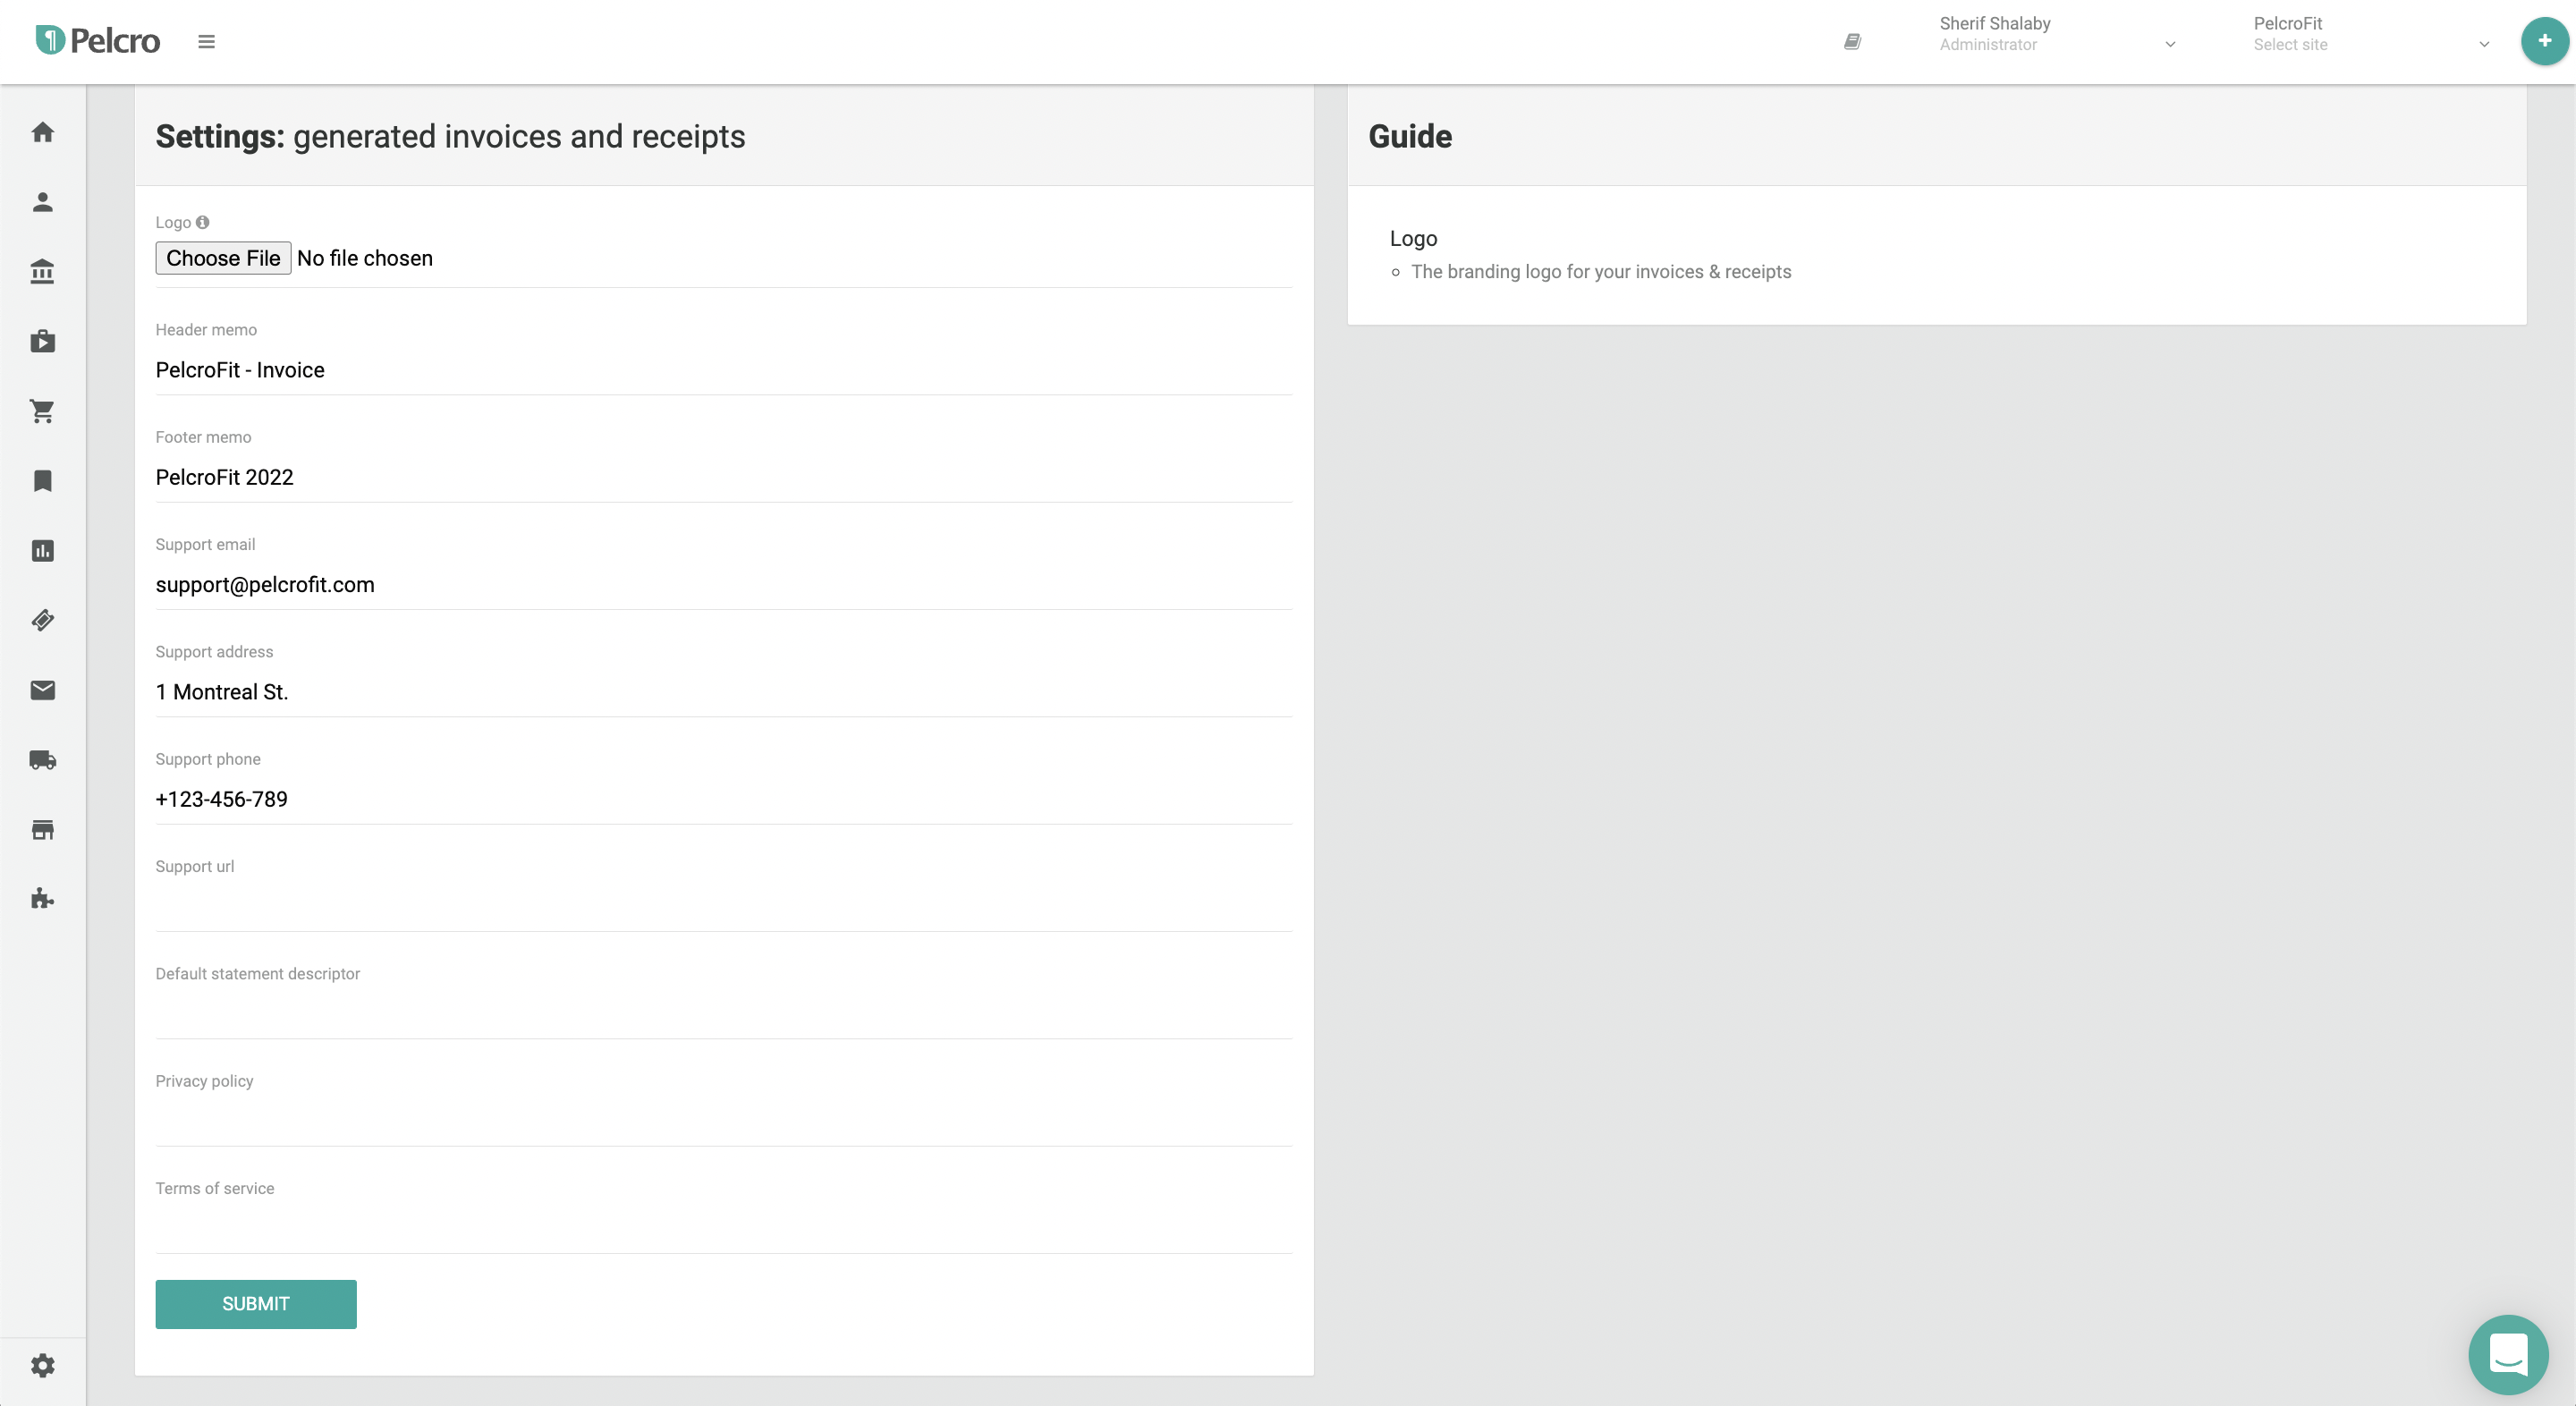Click the Logo info icon
2576x1406 pixels.
203,222
